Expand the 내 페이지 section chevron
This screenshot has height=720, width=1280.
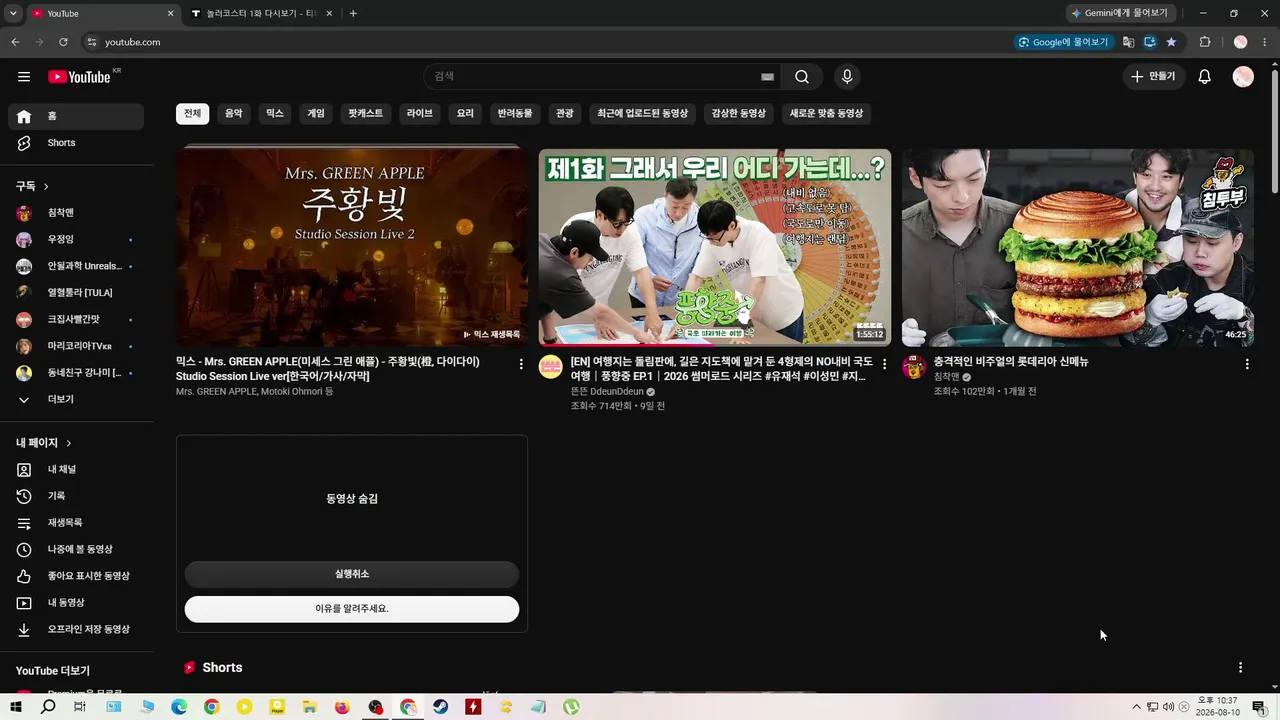[x=69, y=443]
